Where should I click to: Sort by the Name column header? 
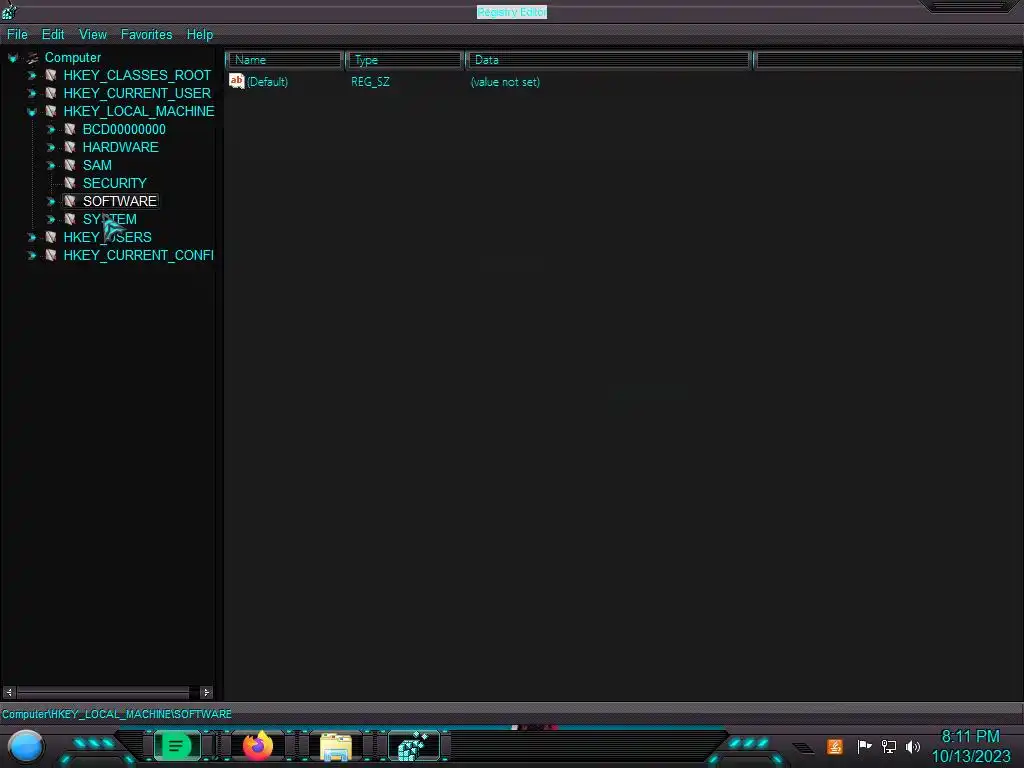285,60
